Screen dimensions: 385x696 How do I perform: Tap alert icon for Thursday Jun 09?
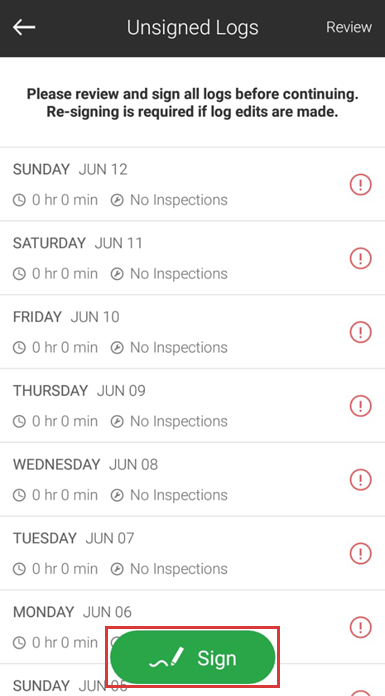pyautogui.click(x=361, y=406)
